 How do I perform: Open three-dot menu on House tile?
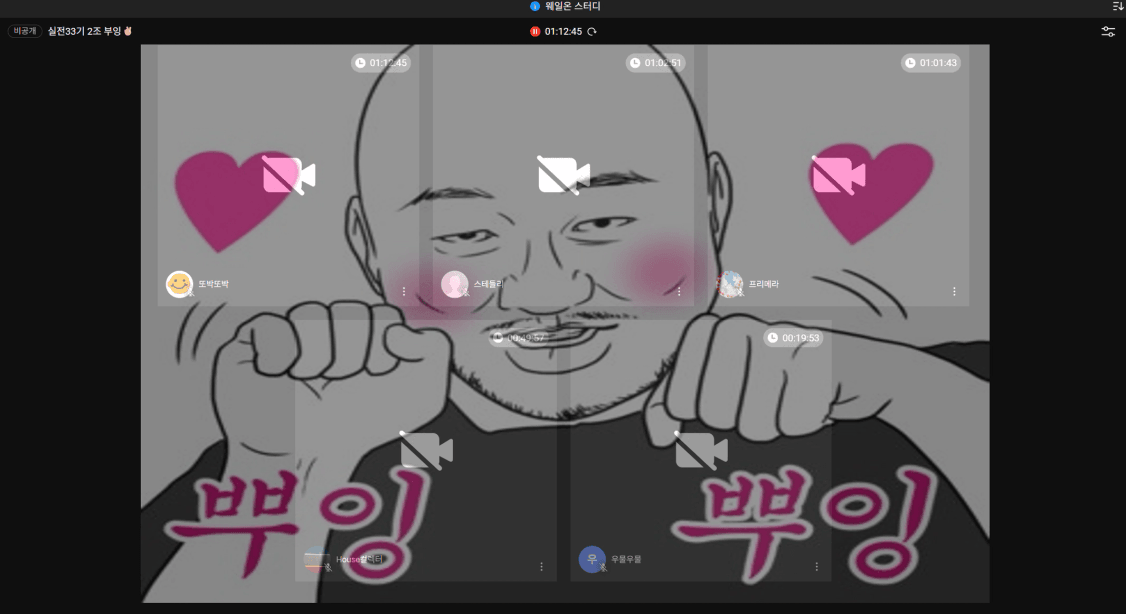tap(541, 567)
